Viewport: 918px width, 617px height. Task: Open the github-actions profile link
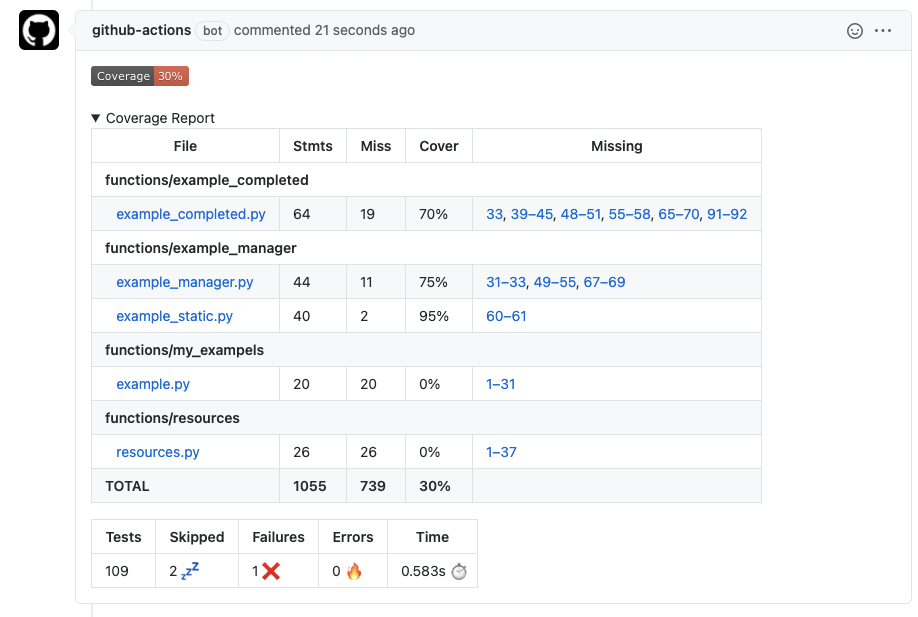[141, 30]
